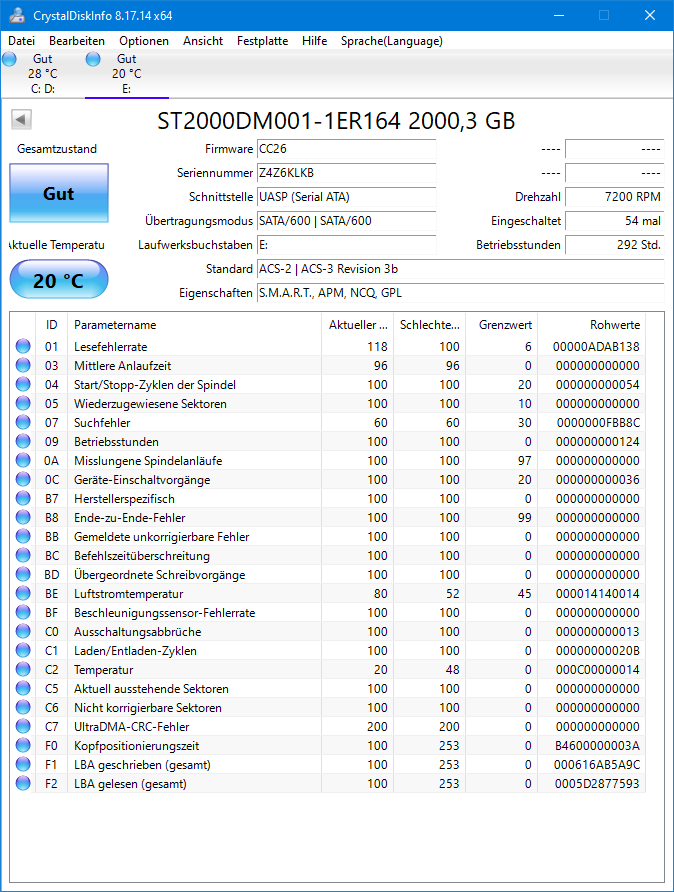Click the Schnittstelle field UASP (Serial ATA)
This screenshot has height=892, width=674.
[x=346, y=197]
